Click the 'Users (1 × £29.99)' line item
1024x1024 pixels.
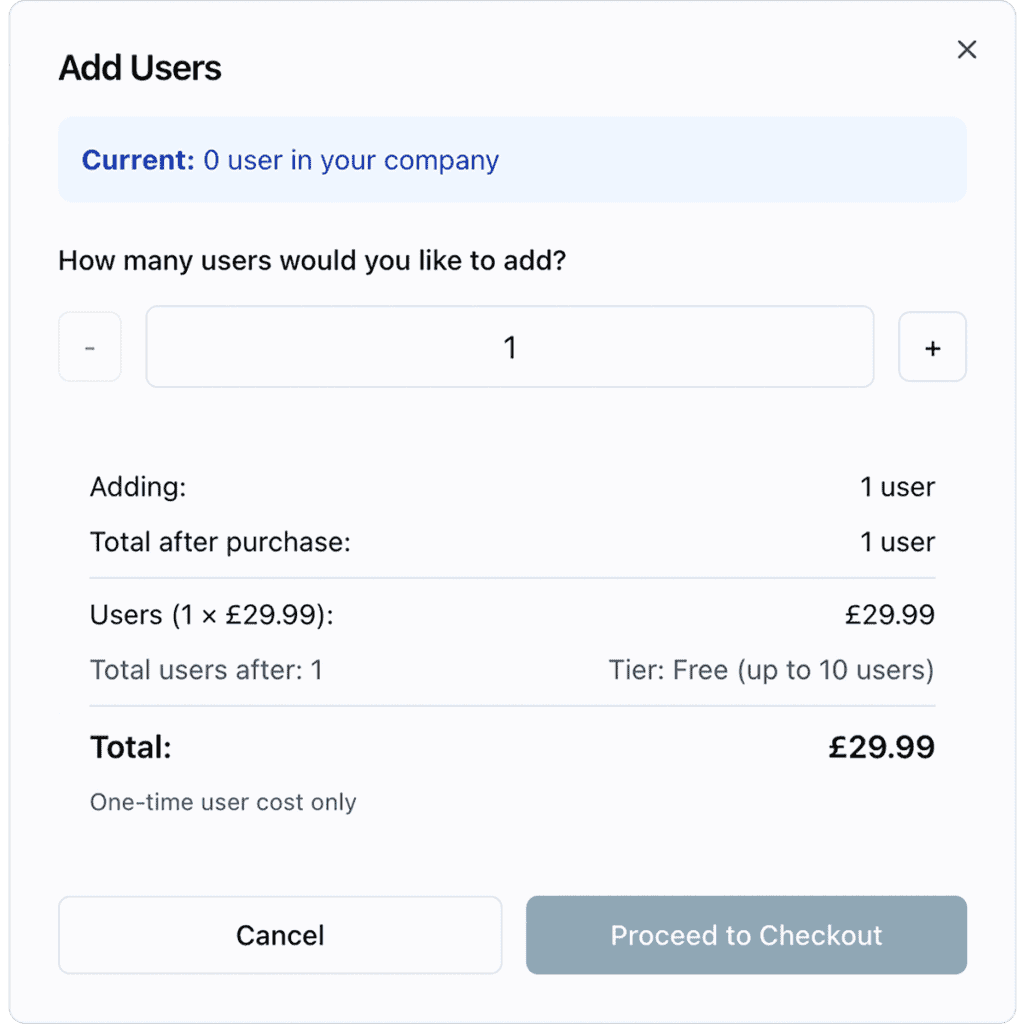tap(212, 614)
